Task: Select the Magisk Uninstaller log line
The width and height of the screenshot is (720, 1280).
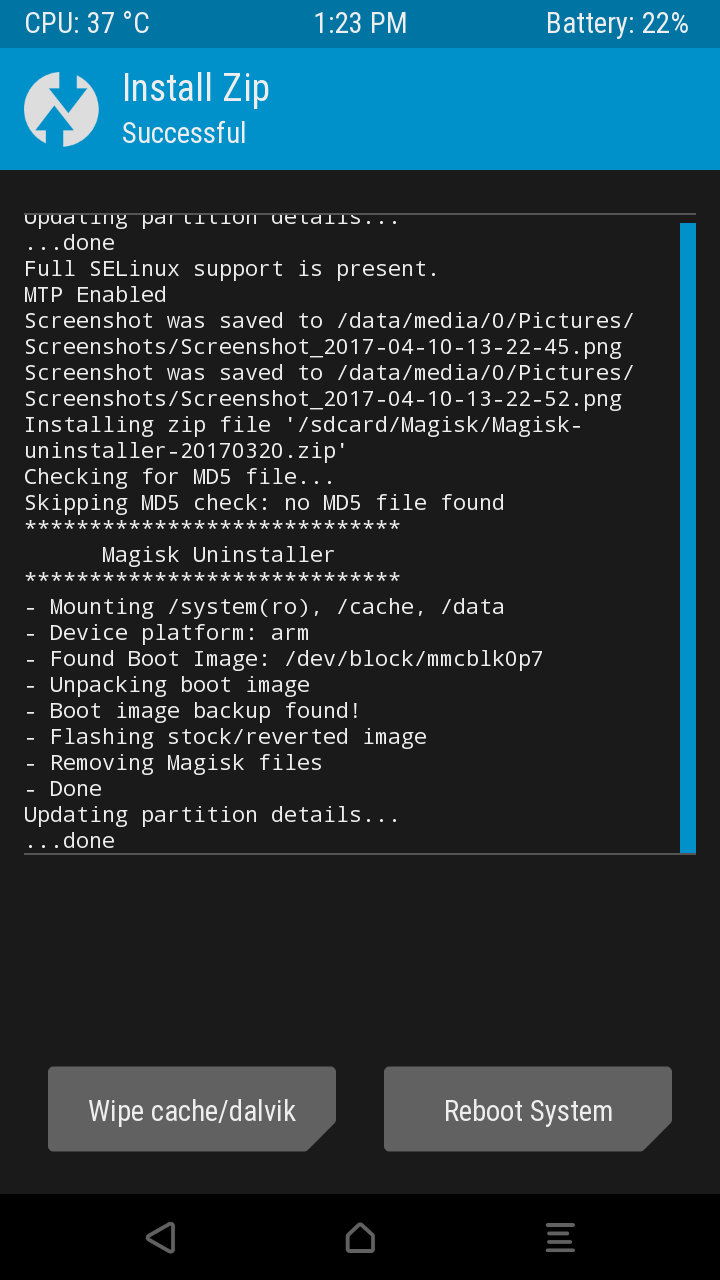Action: coord(218,554)
